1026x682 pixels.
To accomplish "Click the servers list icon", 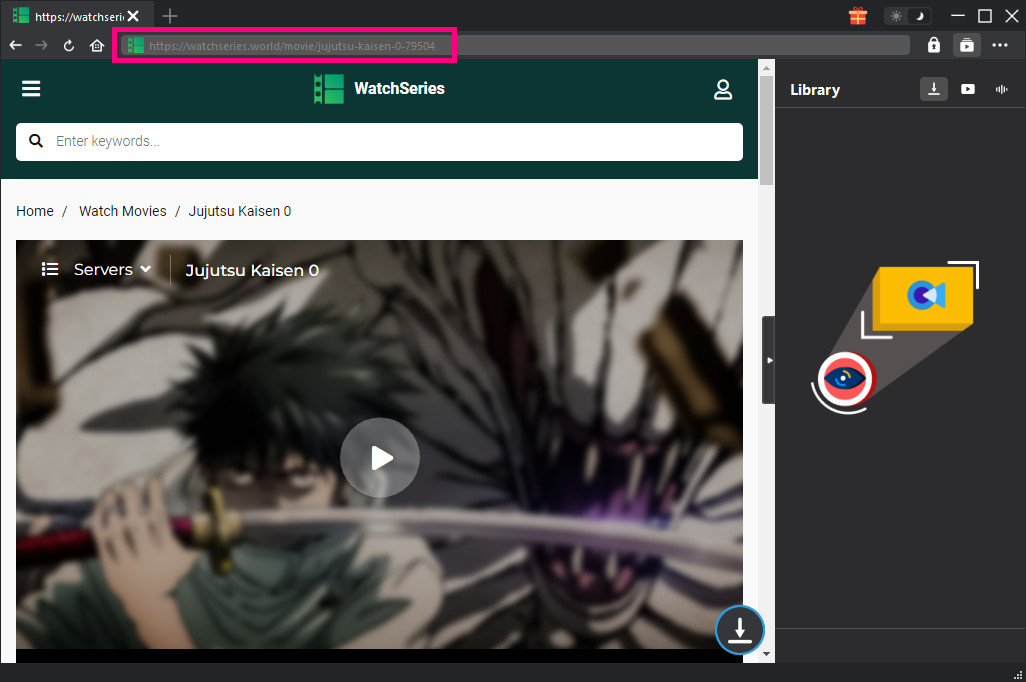I will (50, 269).
